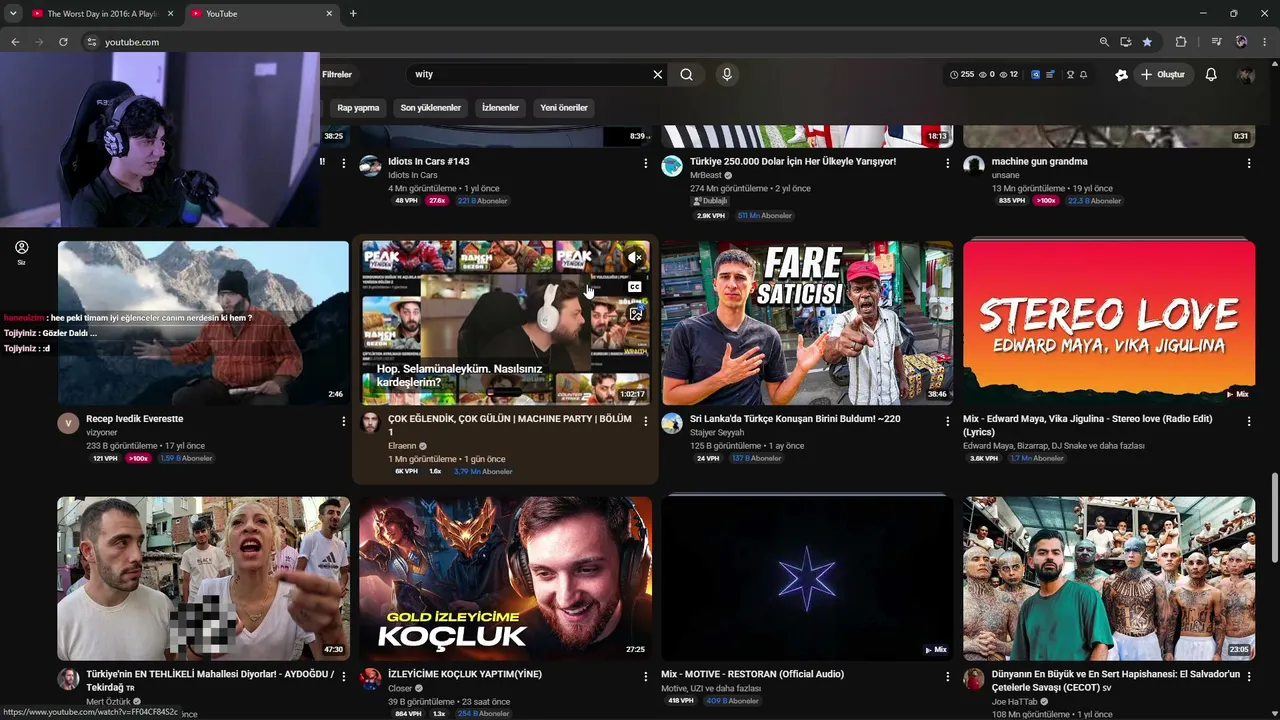Unmute the Elraenn video preview
This screenshot has width=1280, height=720.
(635, 258)
